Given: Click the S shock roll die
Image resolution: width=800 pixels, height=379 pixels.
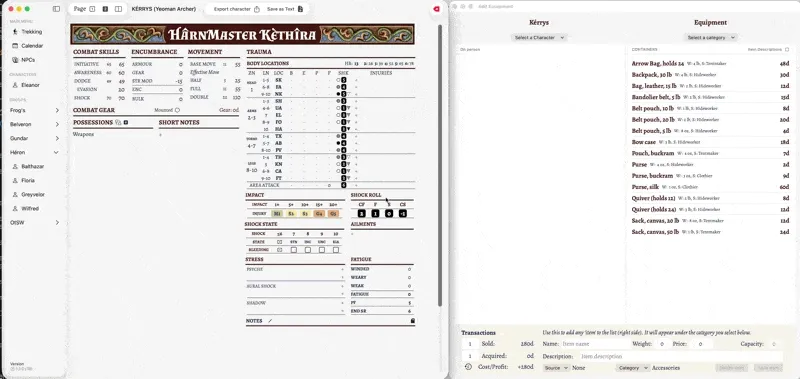Looking at the screenshot, I should point(389,213).
